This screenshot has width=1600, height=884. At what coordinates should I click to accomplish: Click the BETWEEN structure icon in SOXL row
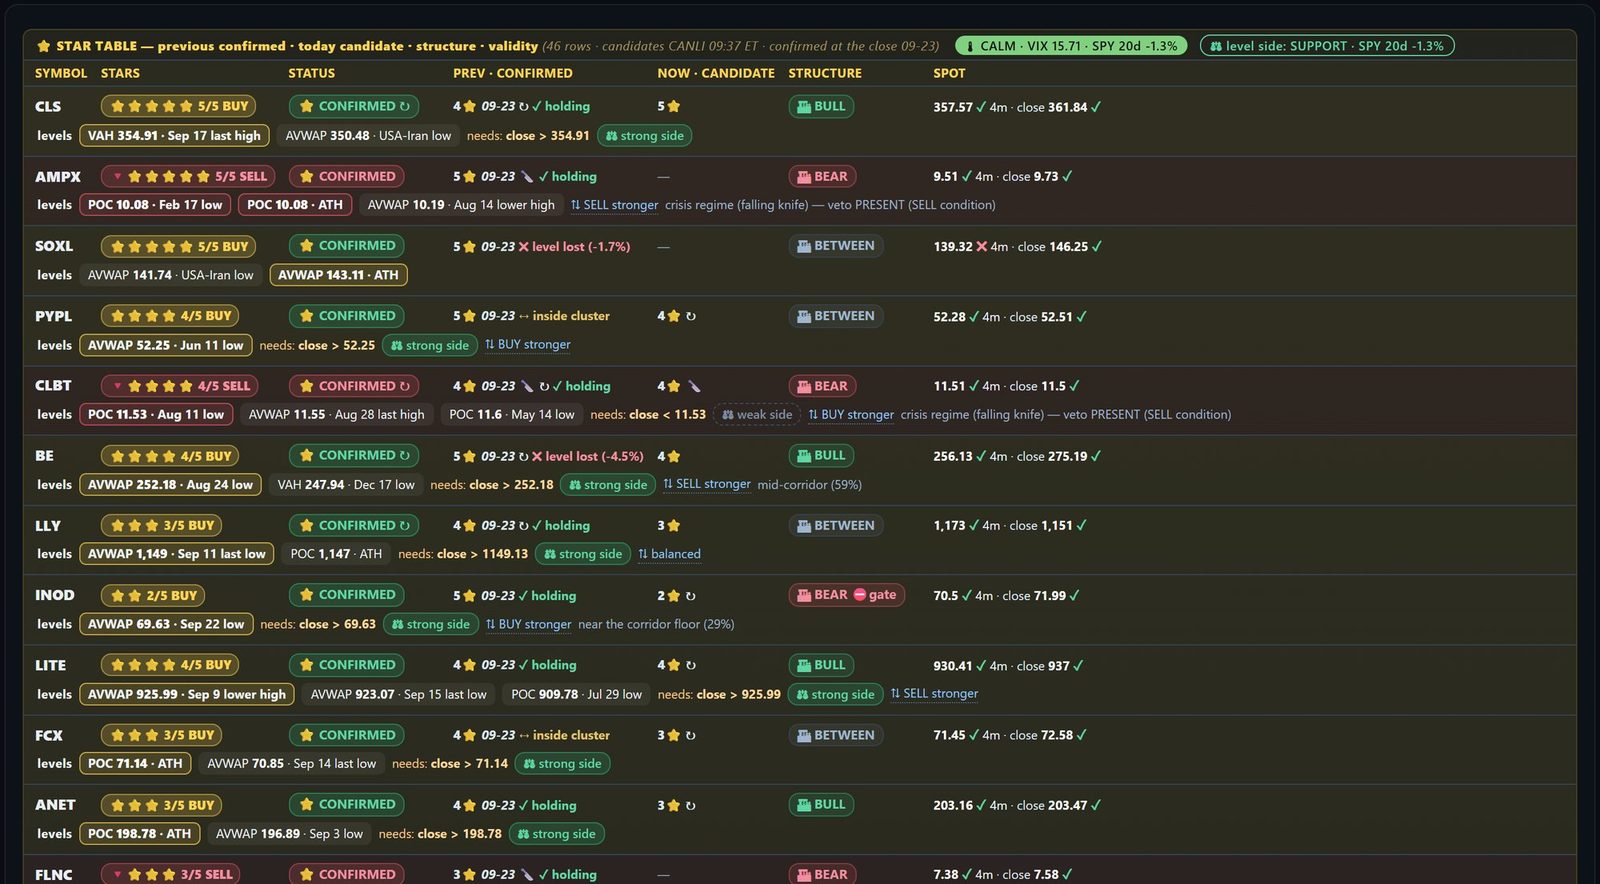pyautogui.click(x=803, y=246)
